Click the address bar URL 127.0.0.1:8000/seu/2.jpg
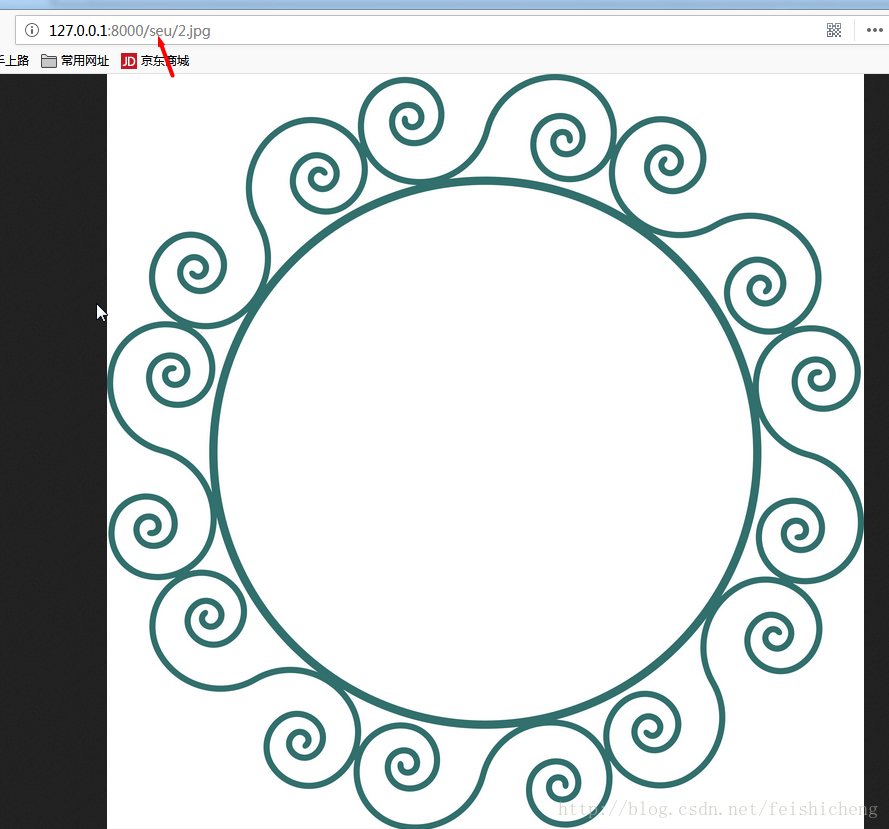Image resolution: width=889 pixels, height=829 pixels. (x=129, y=31)
